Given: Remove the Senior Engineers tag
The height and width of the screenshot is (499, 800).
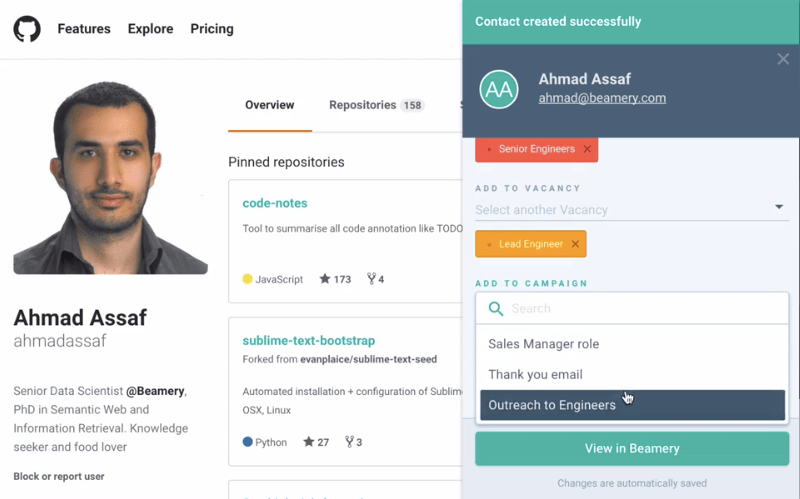Looking at the screenshot, I should (587, 150).
